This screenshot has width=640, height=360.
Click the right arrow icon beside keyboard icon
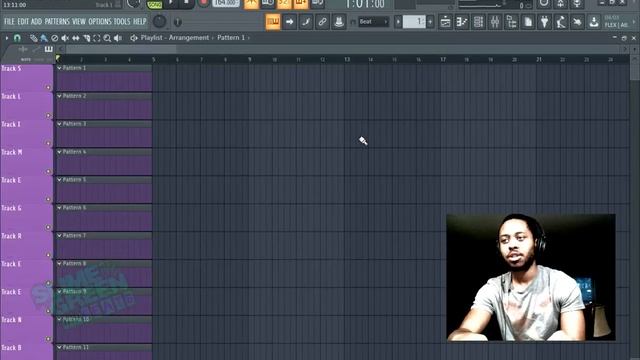coord(289,22)
